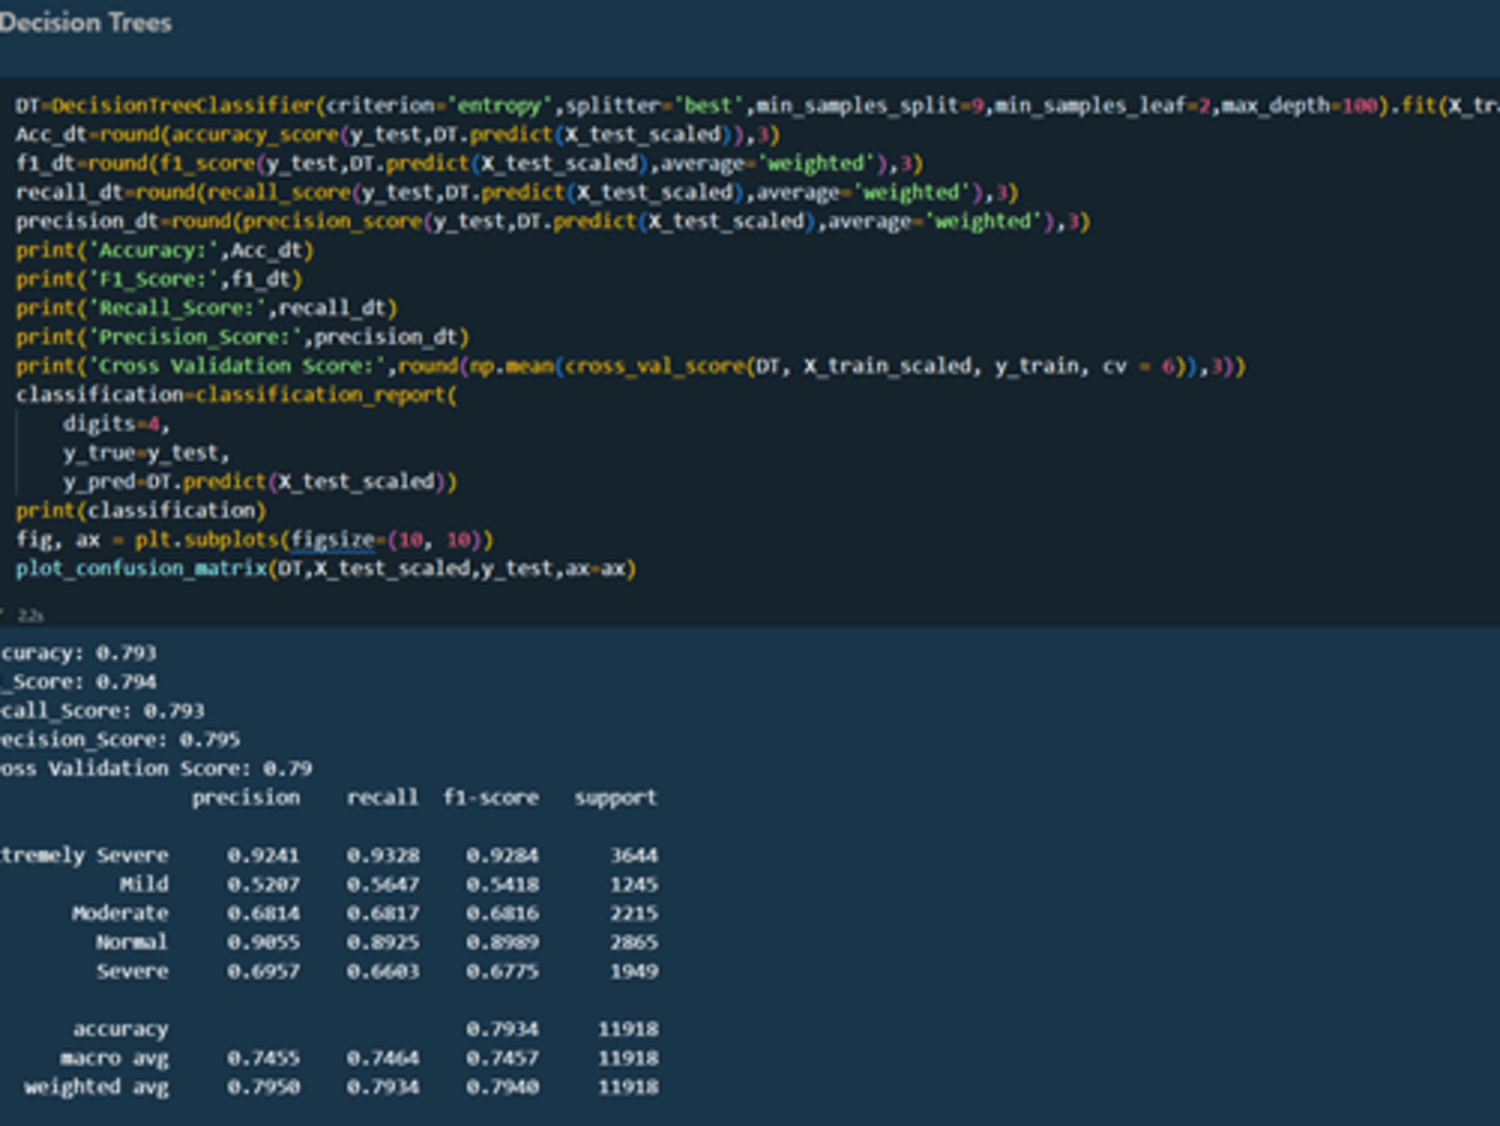This screenshot has height=1126, width=1500.
Task: Click the print('F1_Score:',f1_dt) line
Action: pyautogui.click(x=159, y=279)
